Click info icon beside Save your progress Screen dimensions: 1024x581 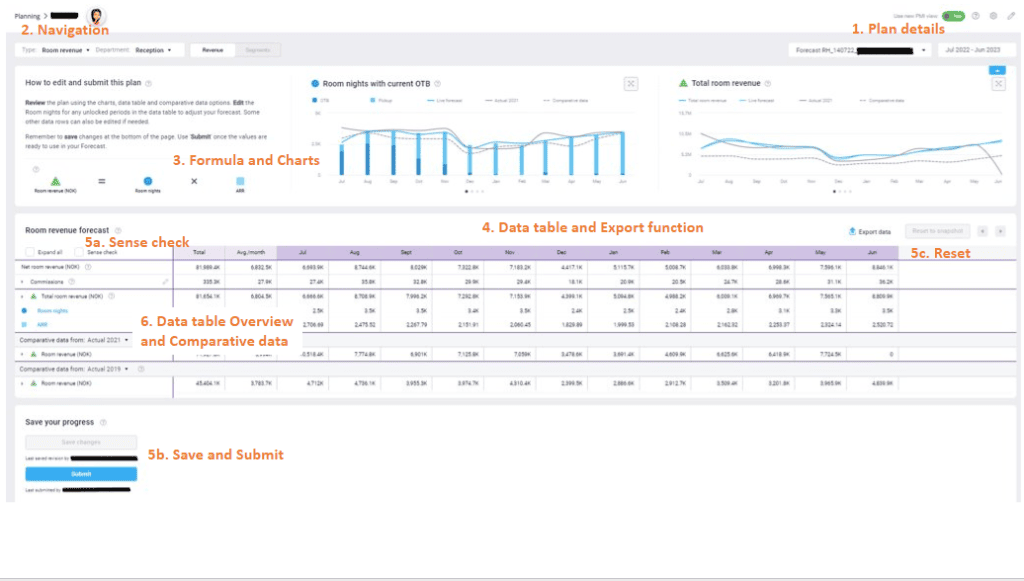tap(103, 423)
